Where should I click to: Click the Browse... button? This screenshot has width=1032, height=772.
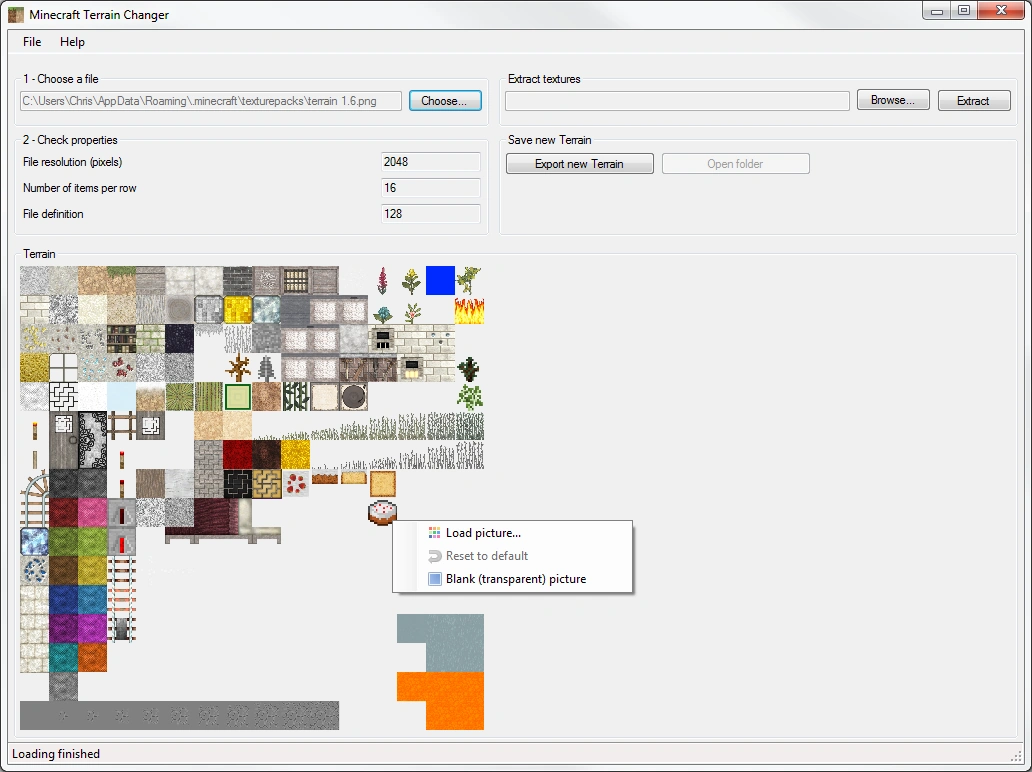(892, 100)
